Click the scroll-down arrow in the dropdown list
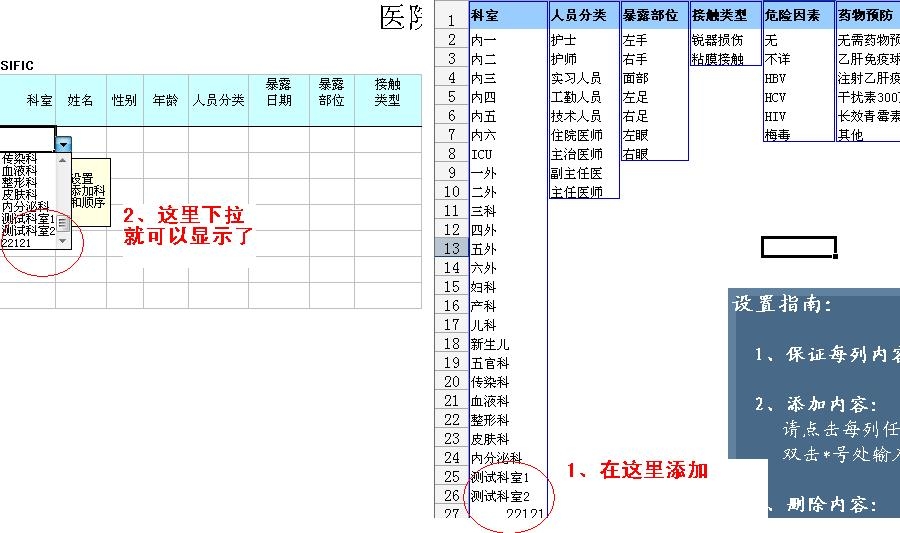Image resolution: width=900 pixels, height=533 pixels. [x=63, y=241]
